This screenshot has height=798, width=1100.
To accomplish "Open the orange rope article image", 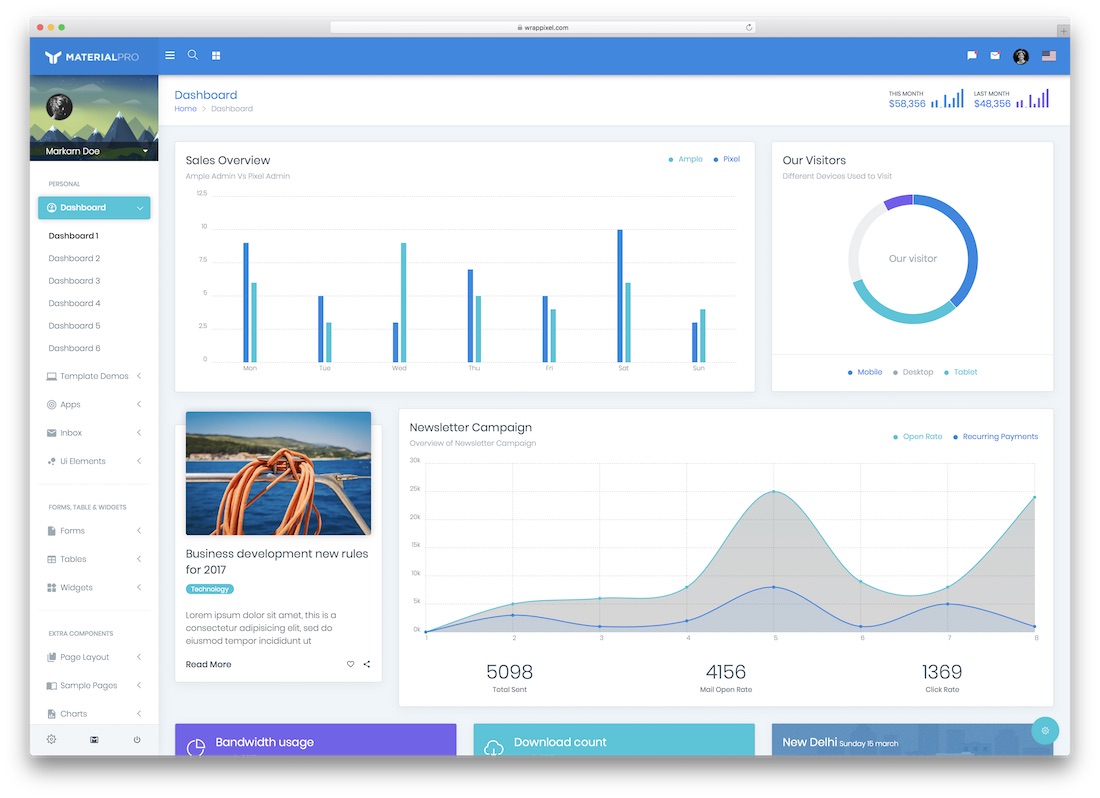I will tap(279, 473).
